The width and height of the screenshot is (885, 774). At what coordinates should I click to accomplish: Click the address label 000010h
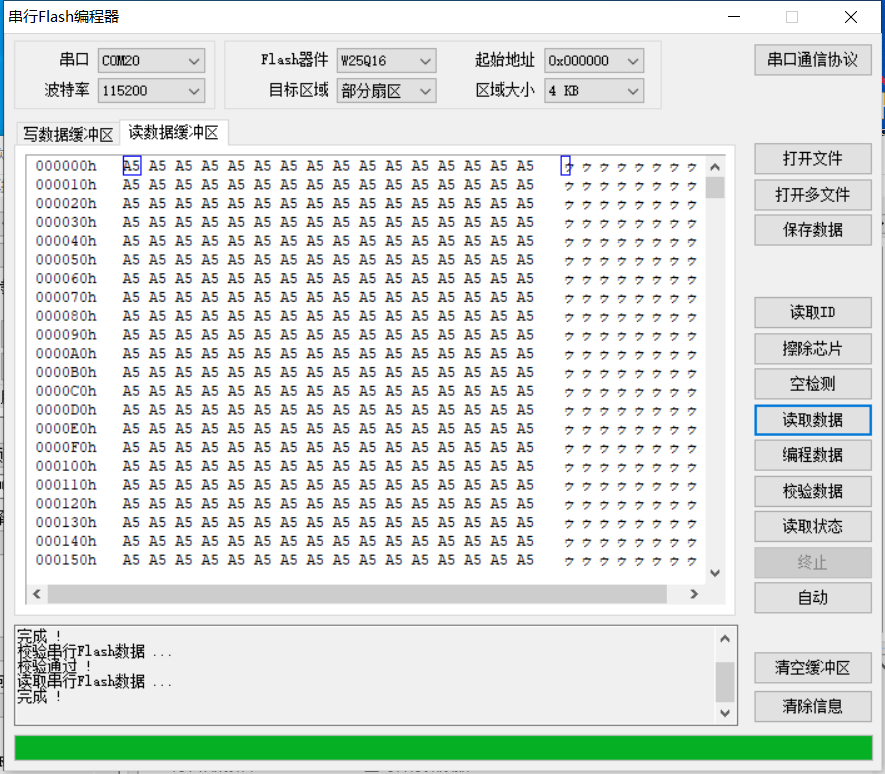pos(66,185)
